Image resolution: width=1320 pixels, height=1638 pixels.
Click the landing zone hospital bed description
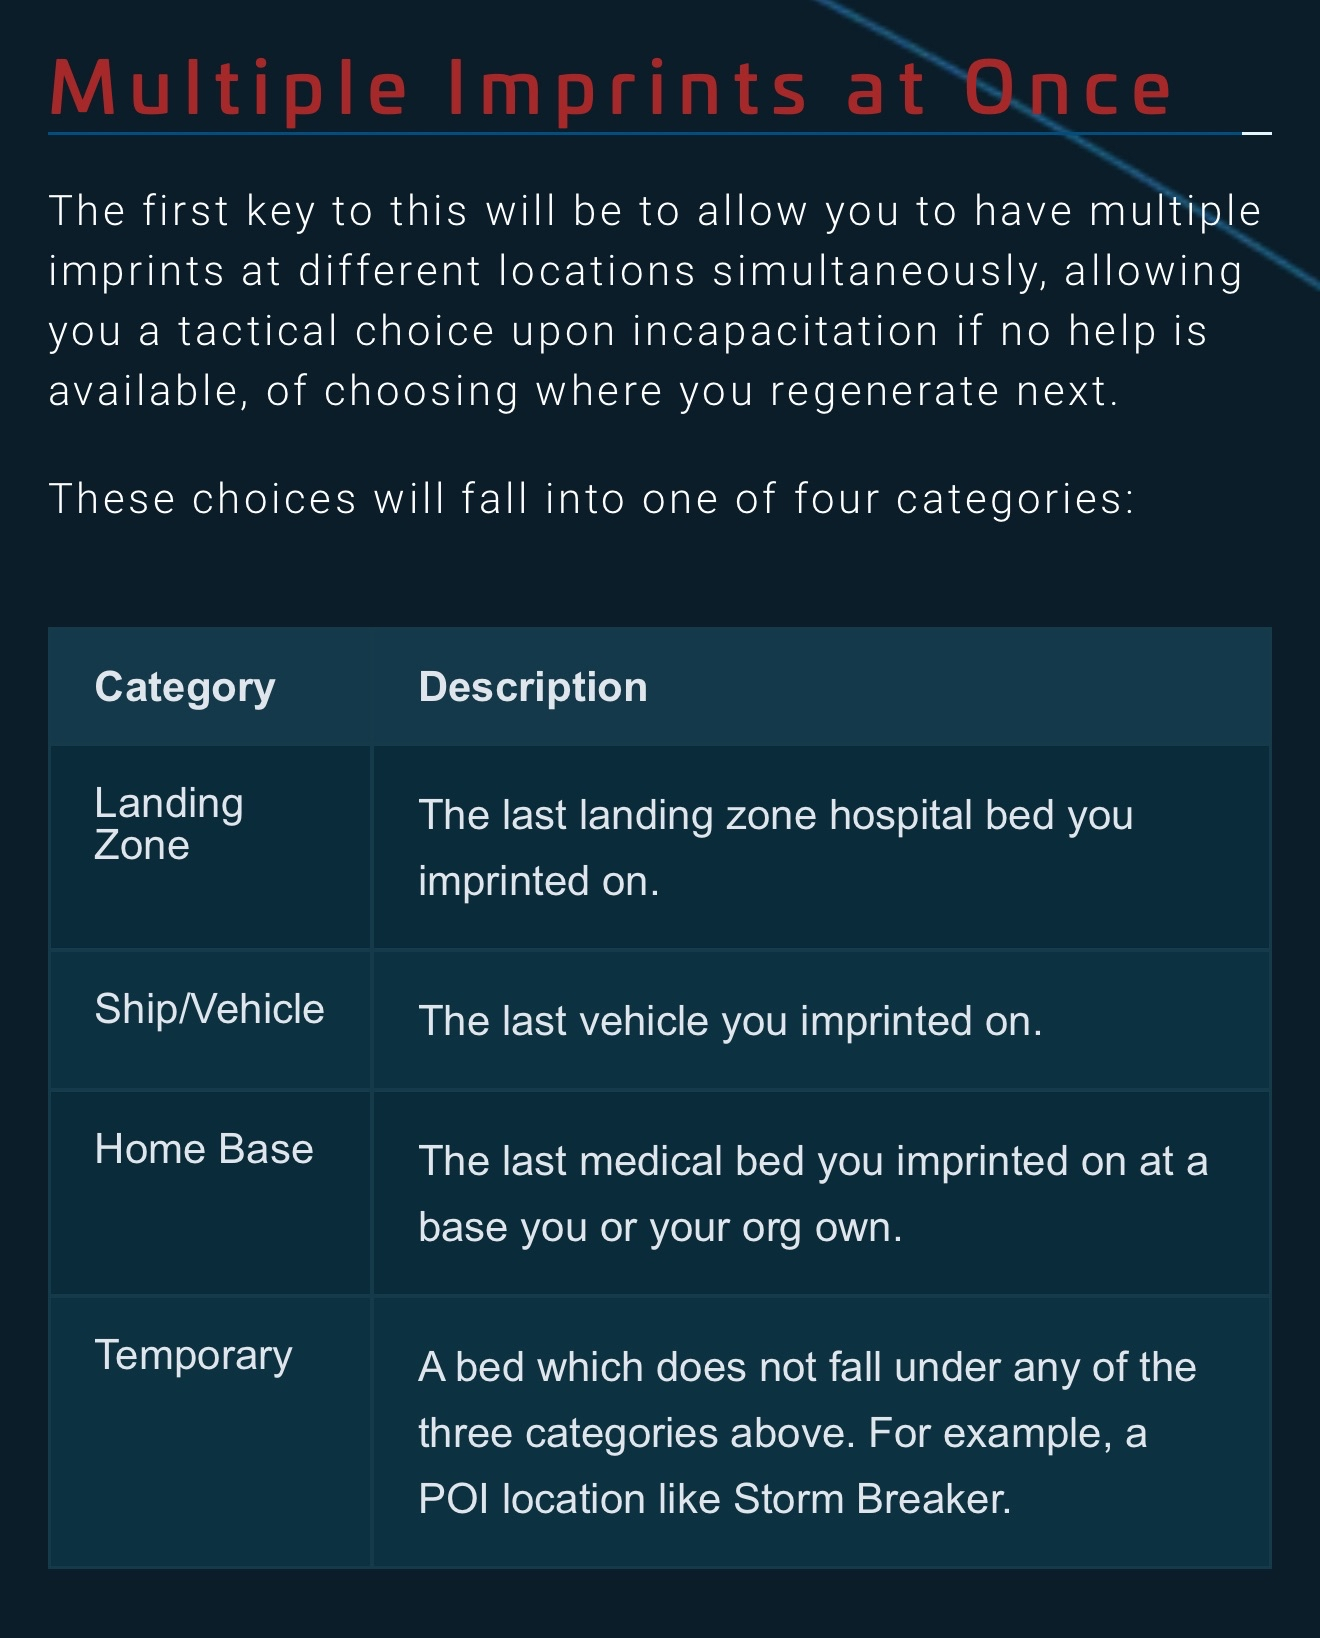point(775,848)
